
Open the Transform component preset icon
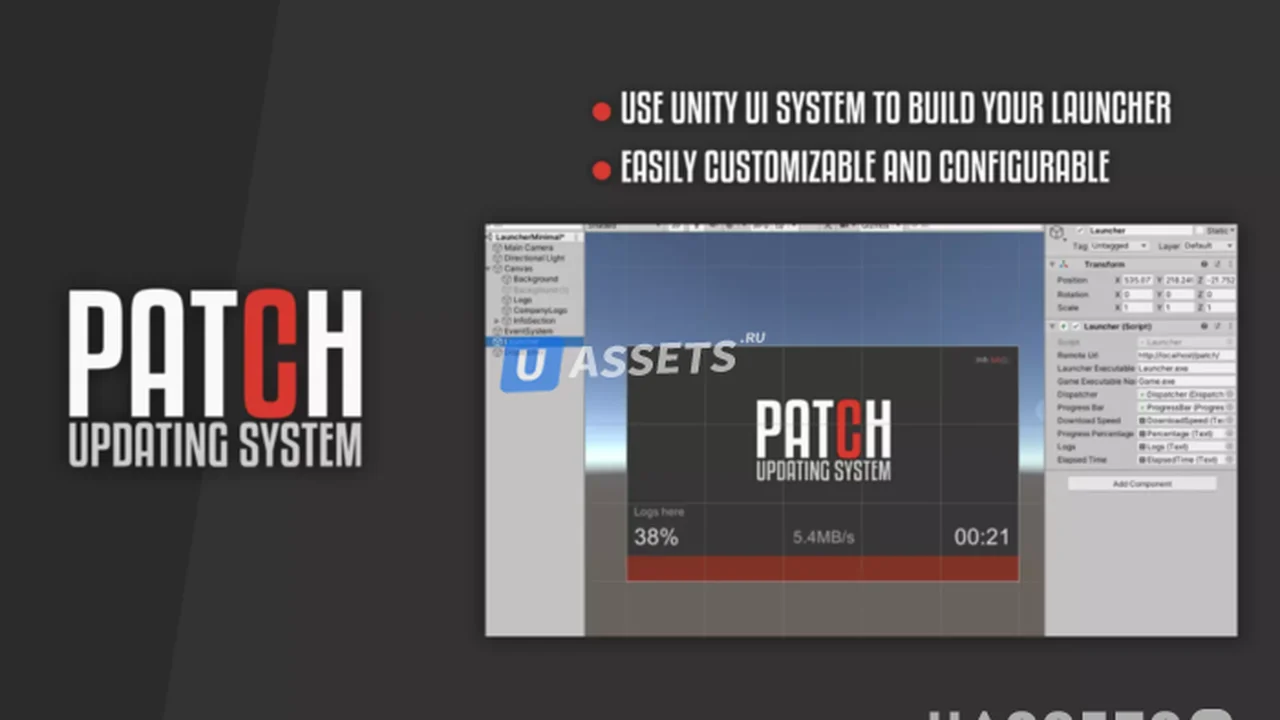point(1217,264)
